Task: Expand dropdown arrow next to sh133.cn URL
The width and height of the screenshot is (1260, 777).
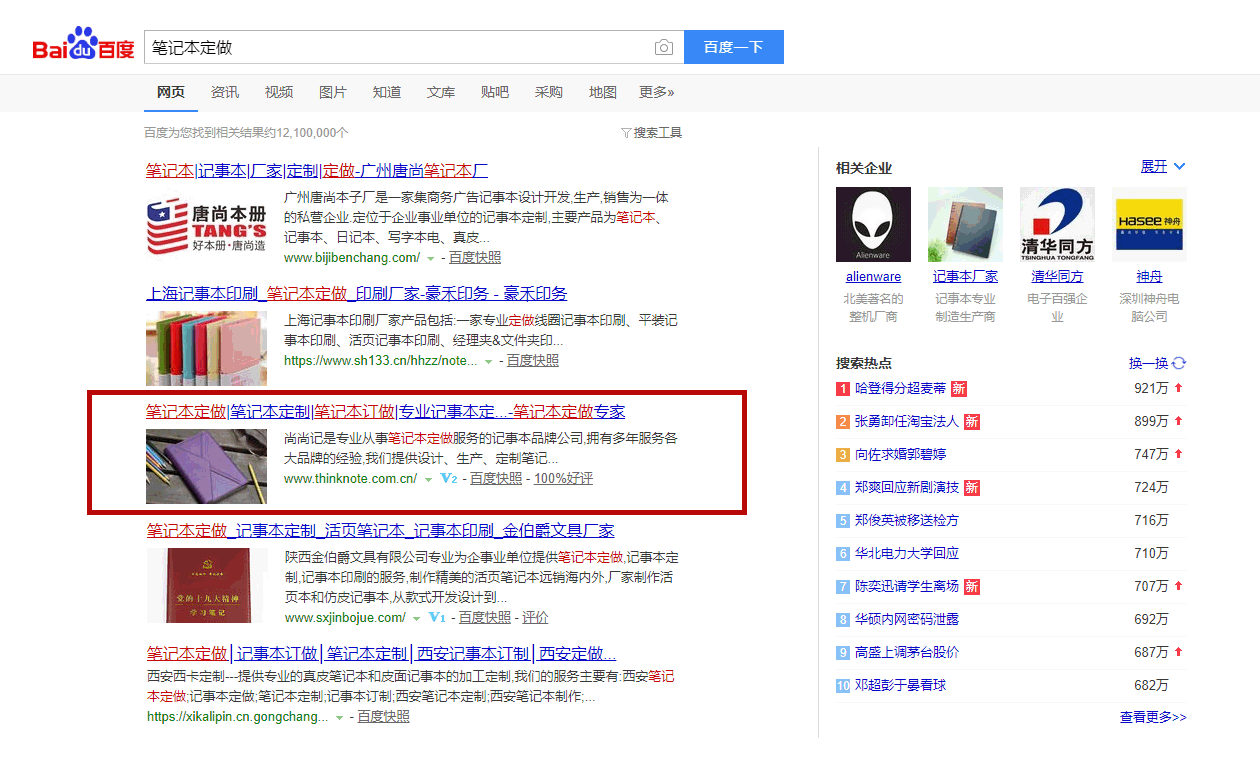Action: pos(488,361)
